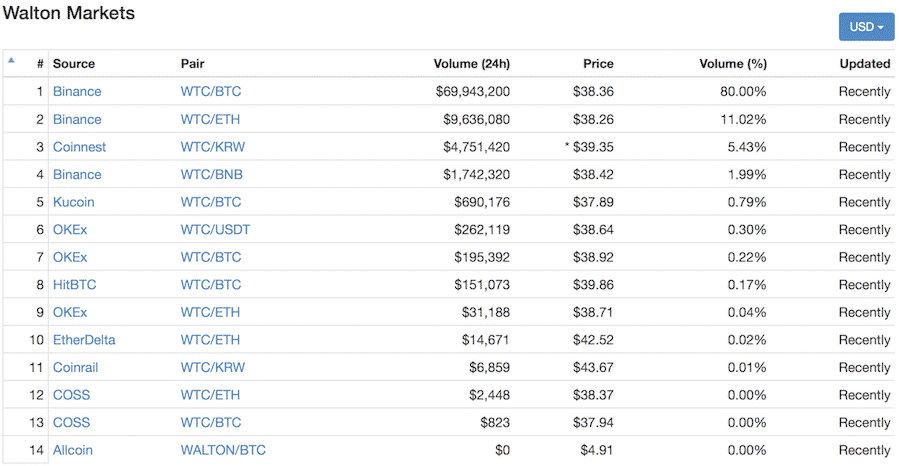Viewport: 899px width, 466px height.
Task: Open COSS source link in row 12
Action: click(x=72, y=395)
